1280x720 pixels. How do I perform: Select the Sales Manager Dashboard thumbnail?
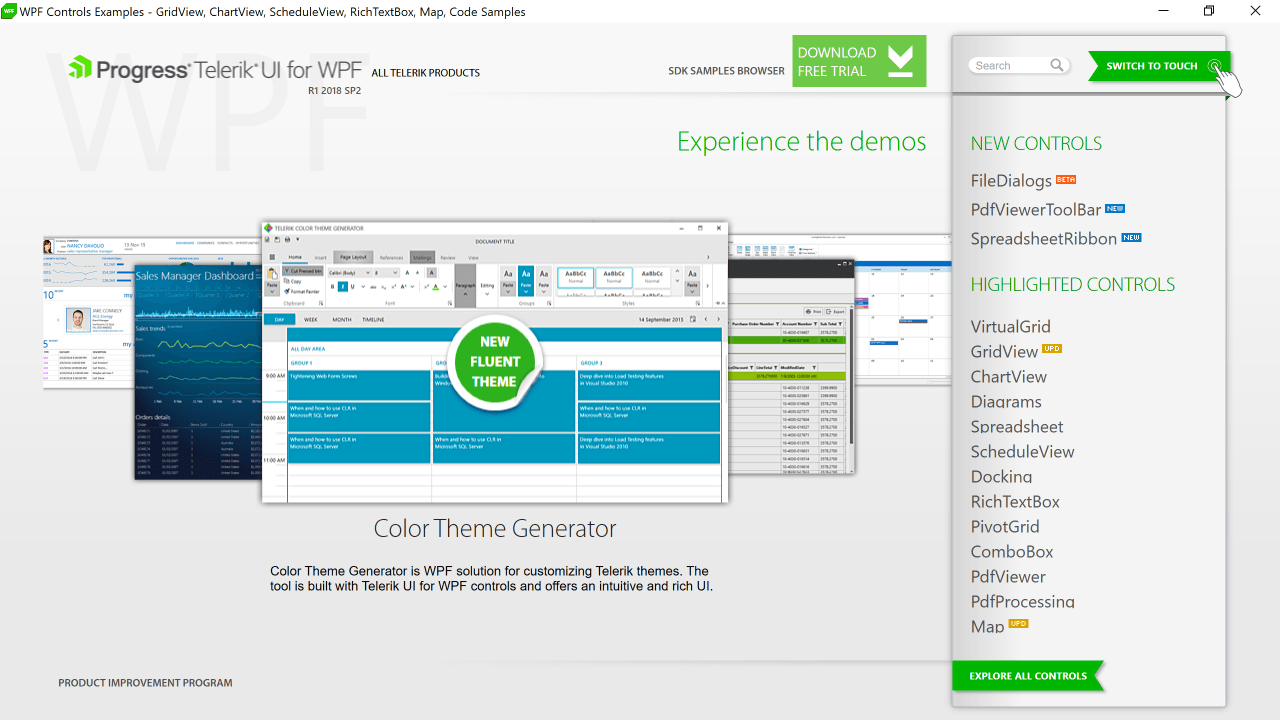click(x=197, y=372)
